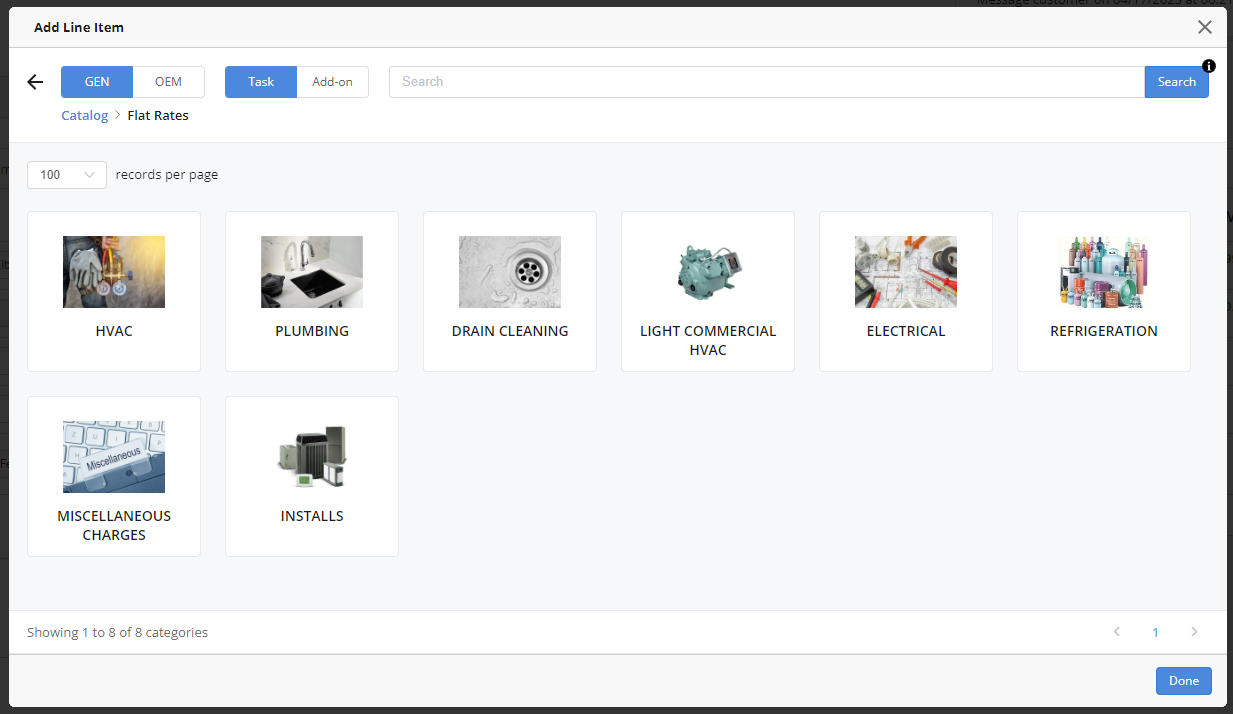1233x714 pixels.
Task: Open the Plumbing category sink image
Action: click(x=312, y=272)
